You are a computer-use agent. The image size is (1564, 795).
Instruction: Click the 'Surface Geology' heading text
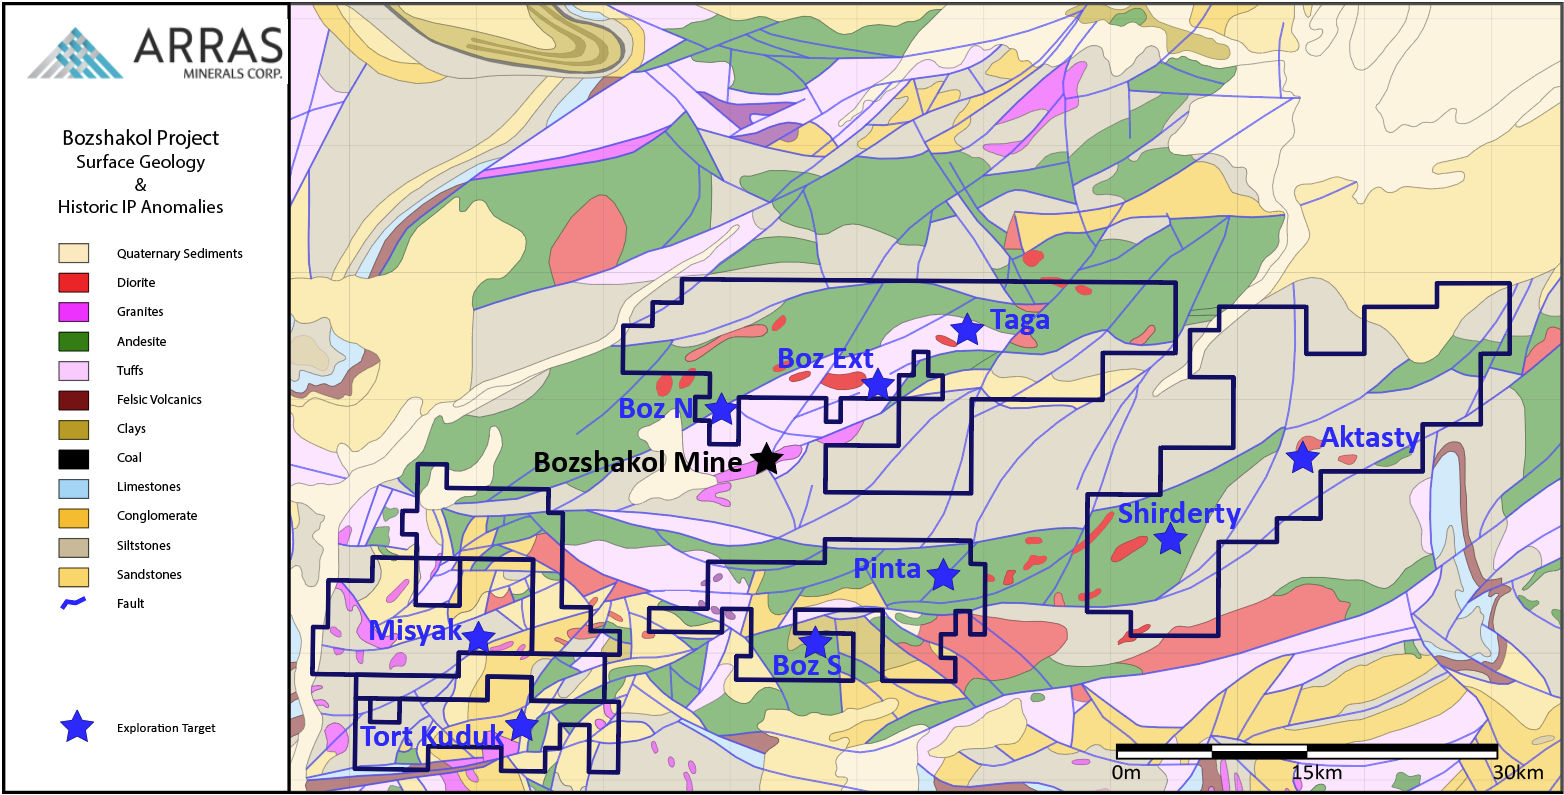click(141, 162)
